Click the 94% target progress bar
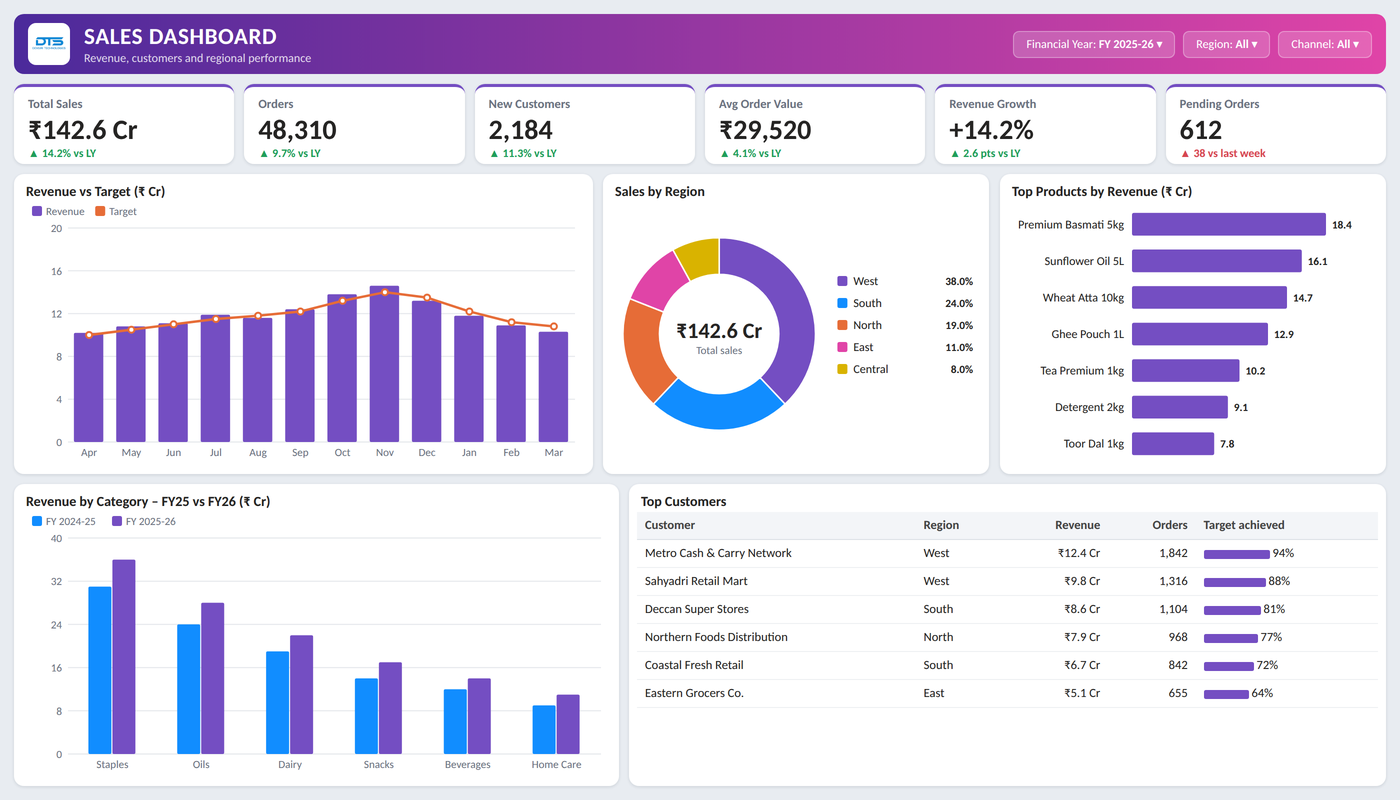 [x=1237, y=554]
